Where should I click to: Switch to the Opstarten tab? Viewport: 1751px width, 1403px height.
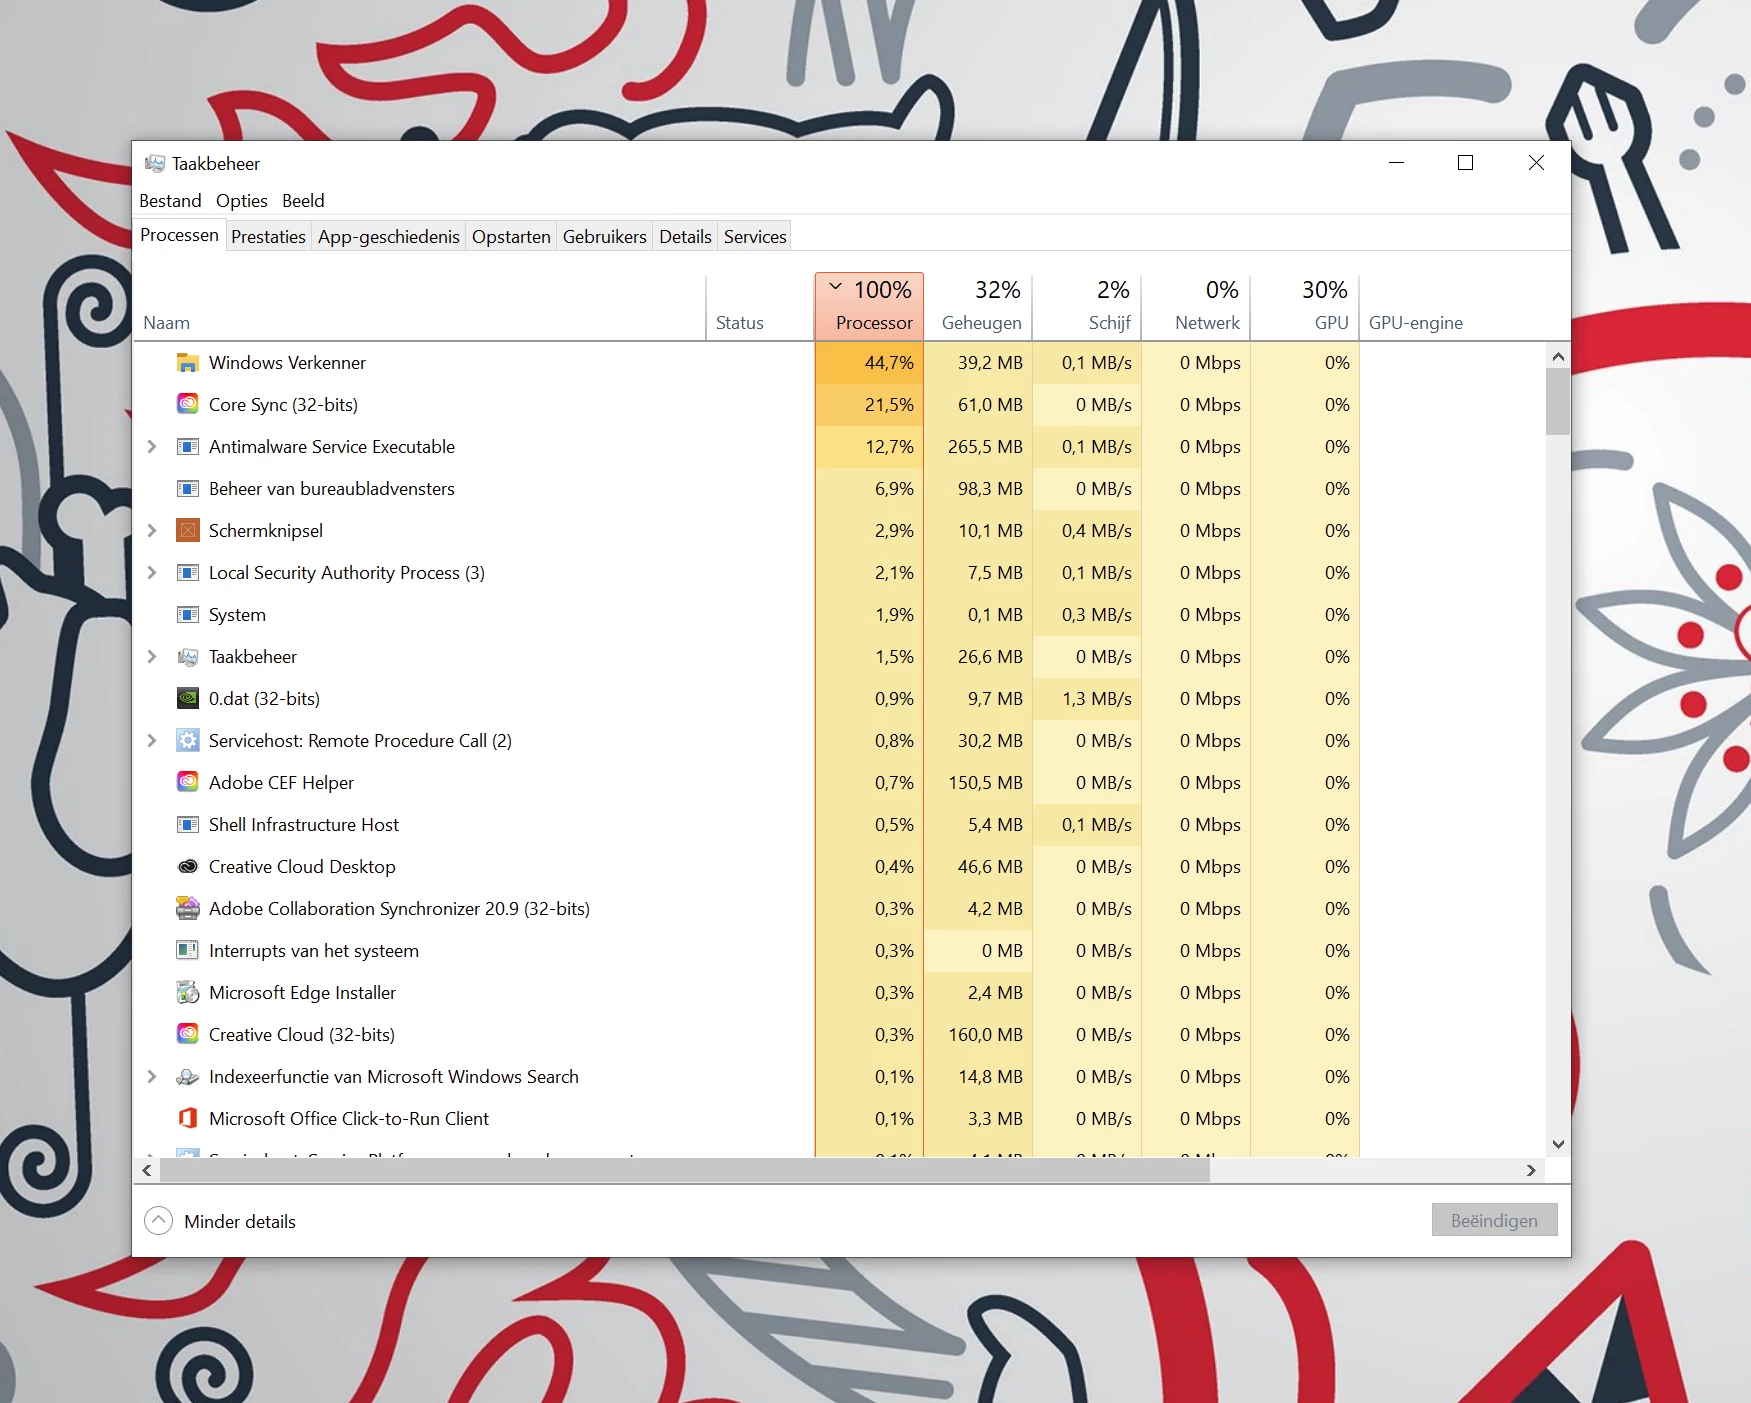(511, 237)
